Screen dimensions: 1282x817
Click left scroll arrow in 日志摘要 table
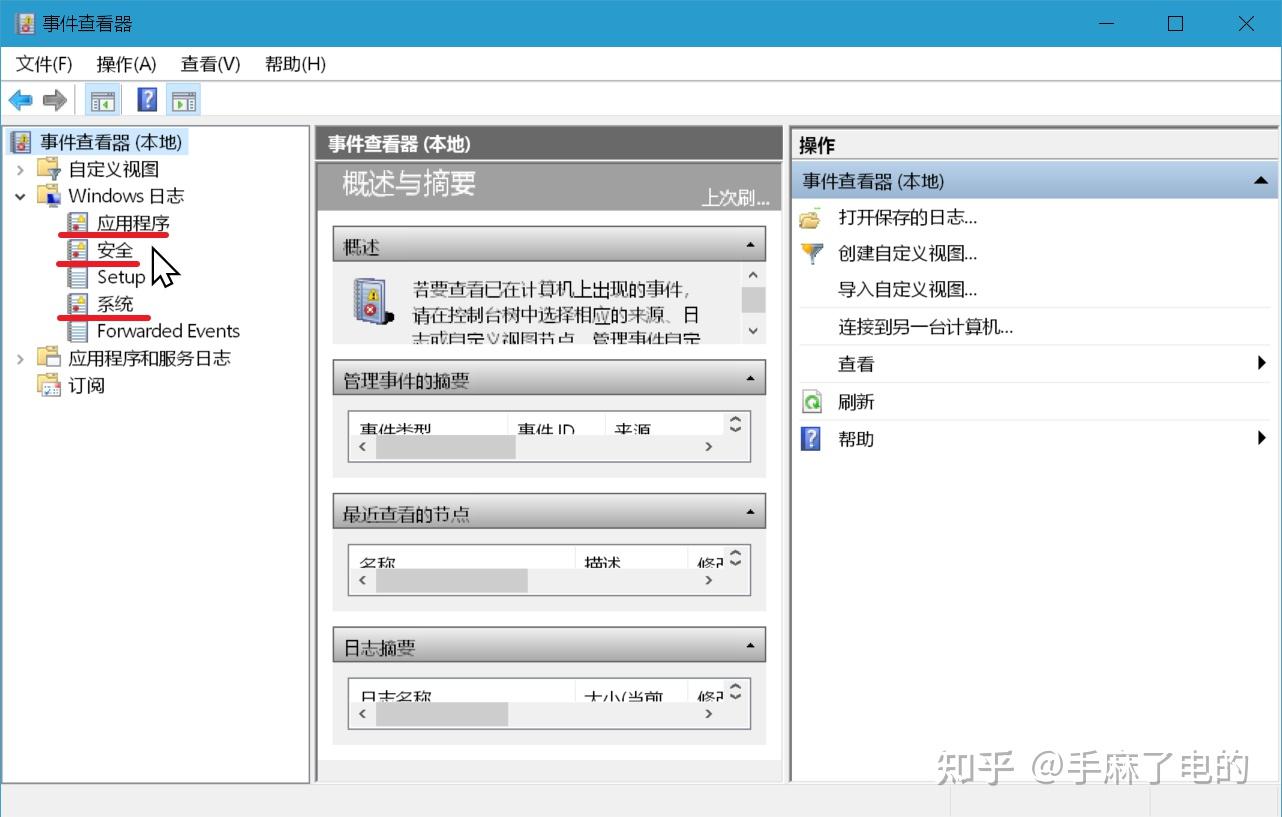[x=362, y=714]
